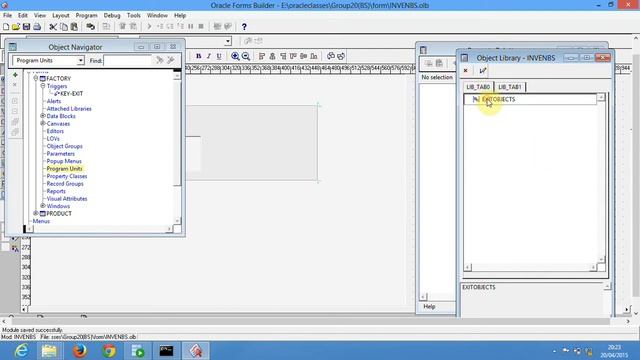Select the Editors node
640x360 pixels.
point(55,131)
